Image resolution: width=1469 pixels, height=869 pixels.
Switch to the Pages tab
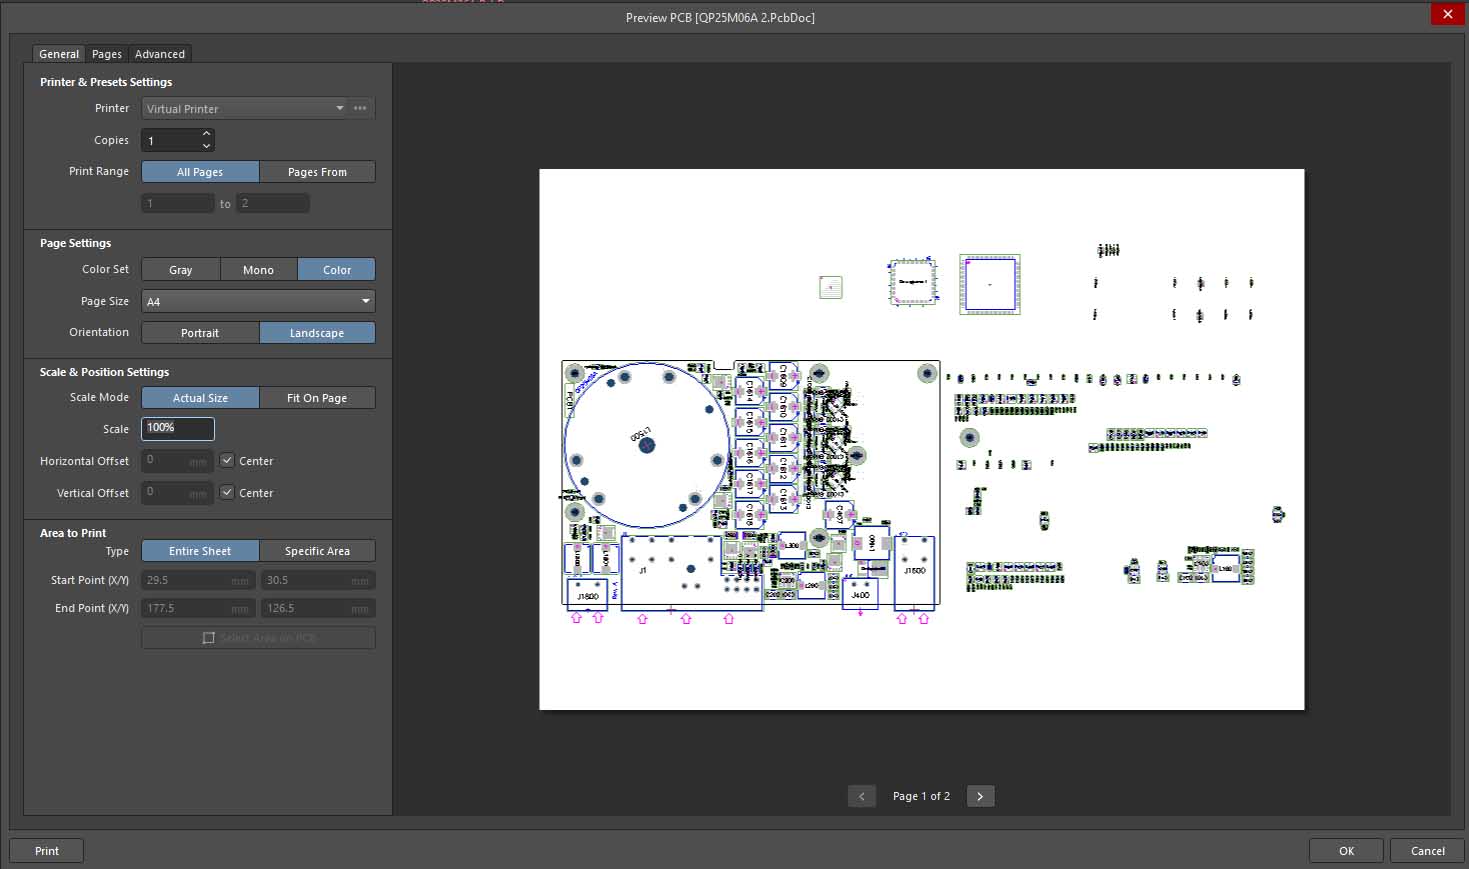107,54
